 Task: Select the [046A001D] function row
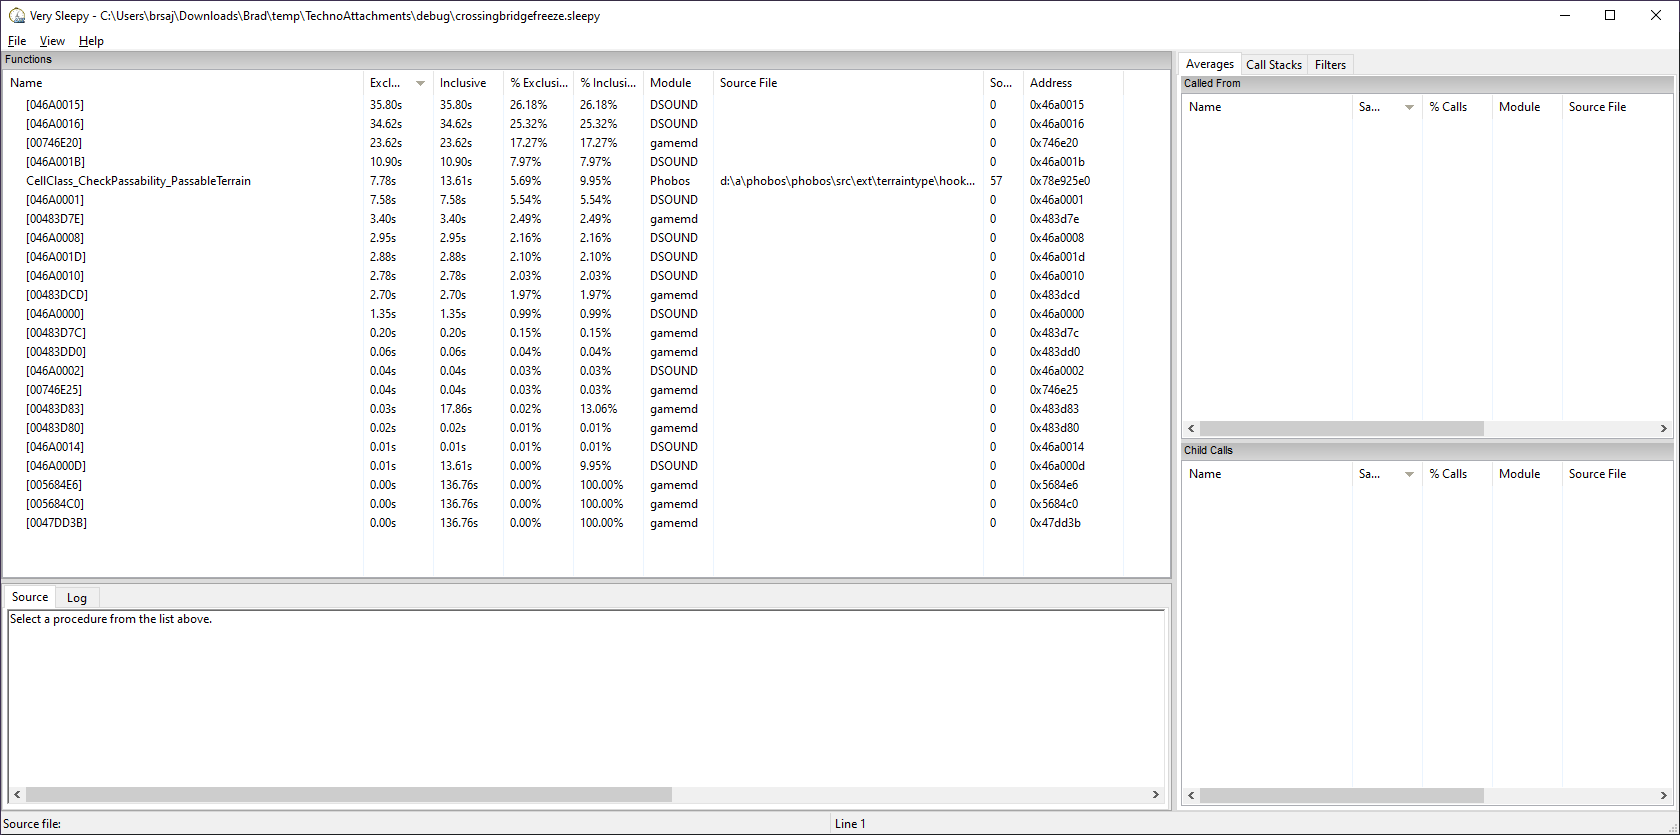coord(586,257)
